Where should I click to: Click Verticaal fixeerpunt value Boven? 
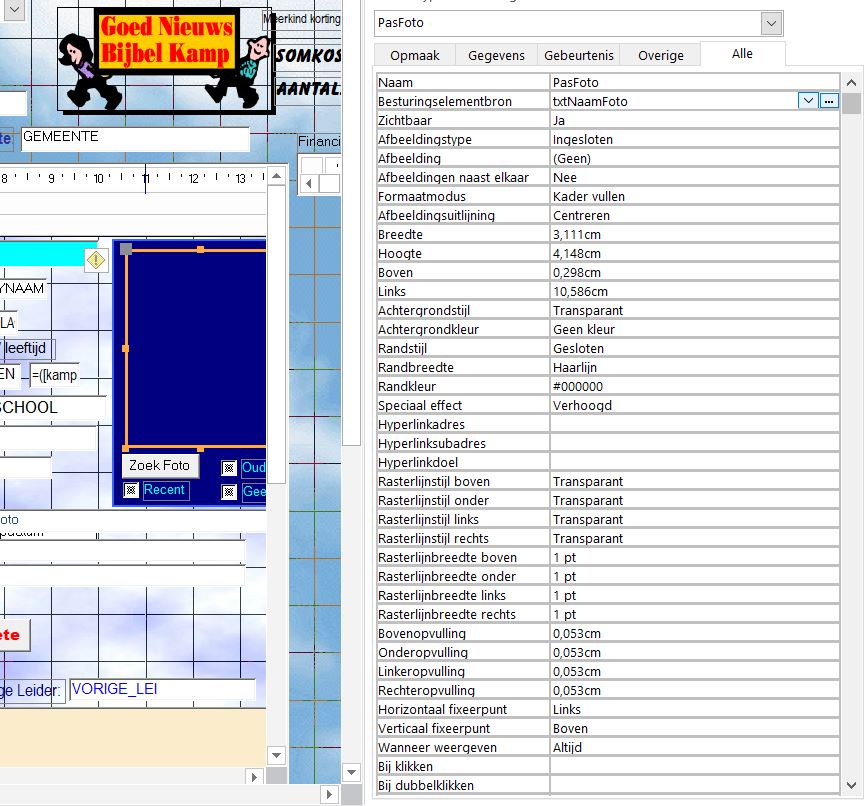point(694,728)
